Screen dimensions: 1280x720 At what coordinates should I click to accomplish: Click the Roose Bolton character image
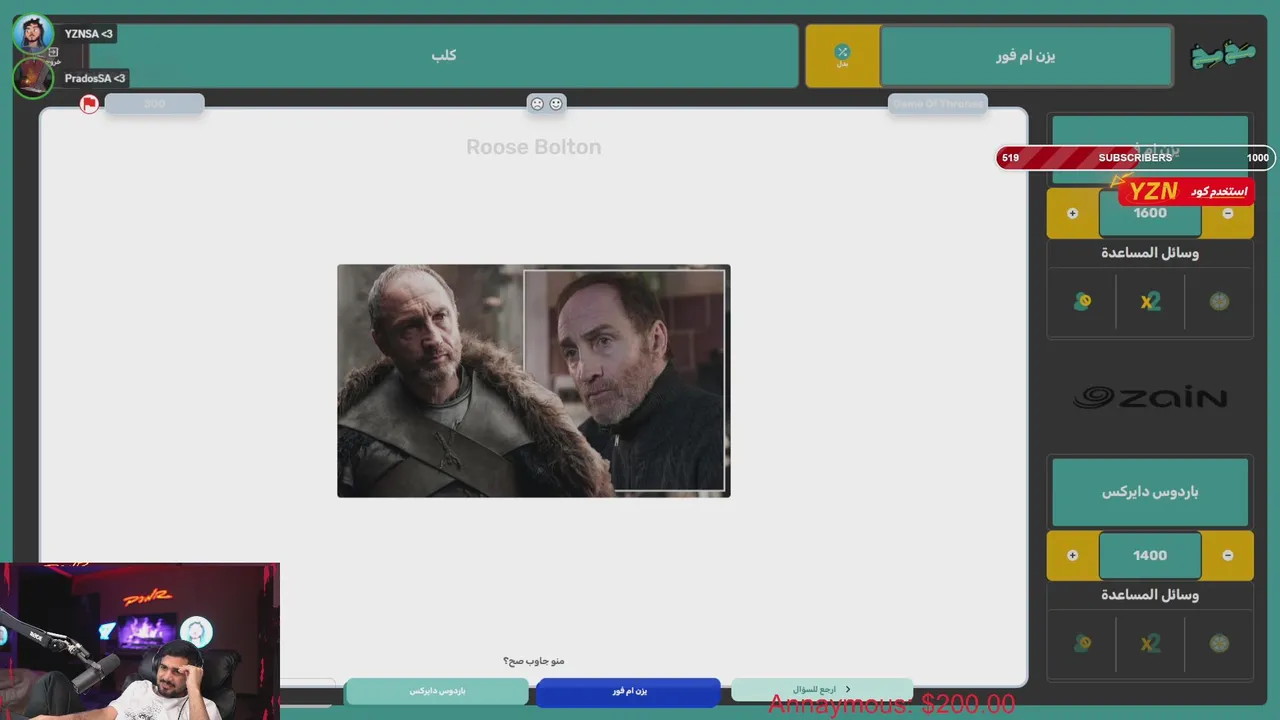534,381
